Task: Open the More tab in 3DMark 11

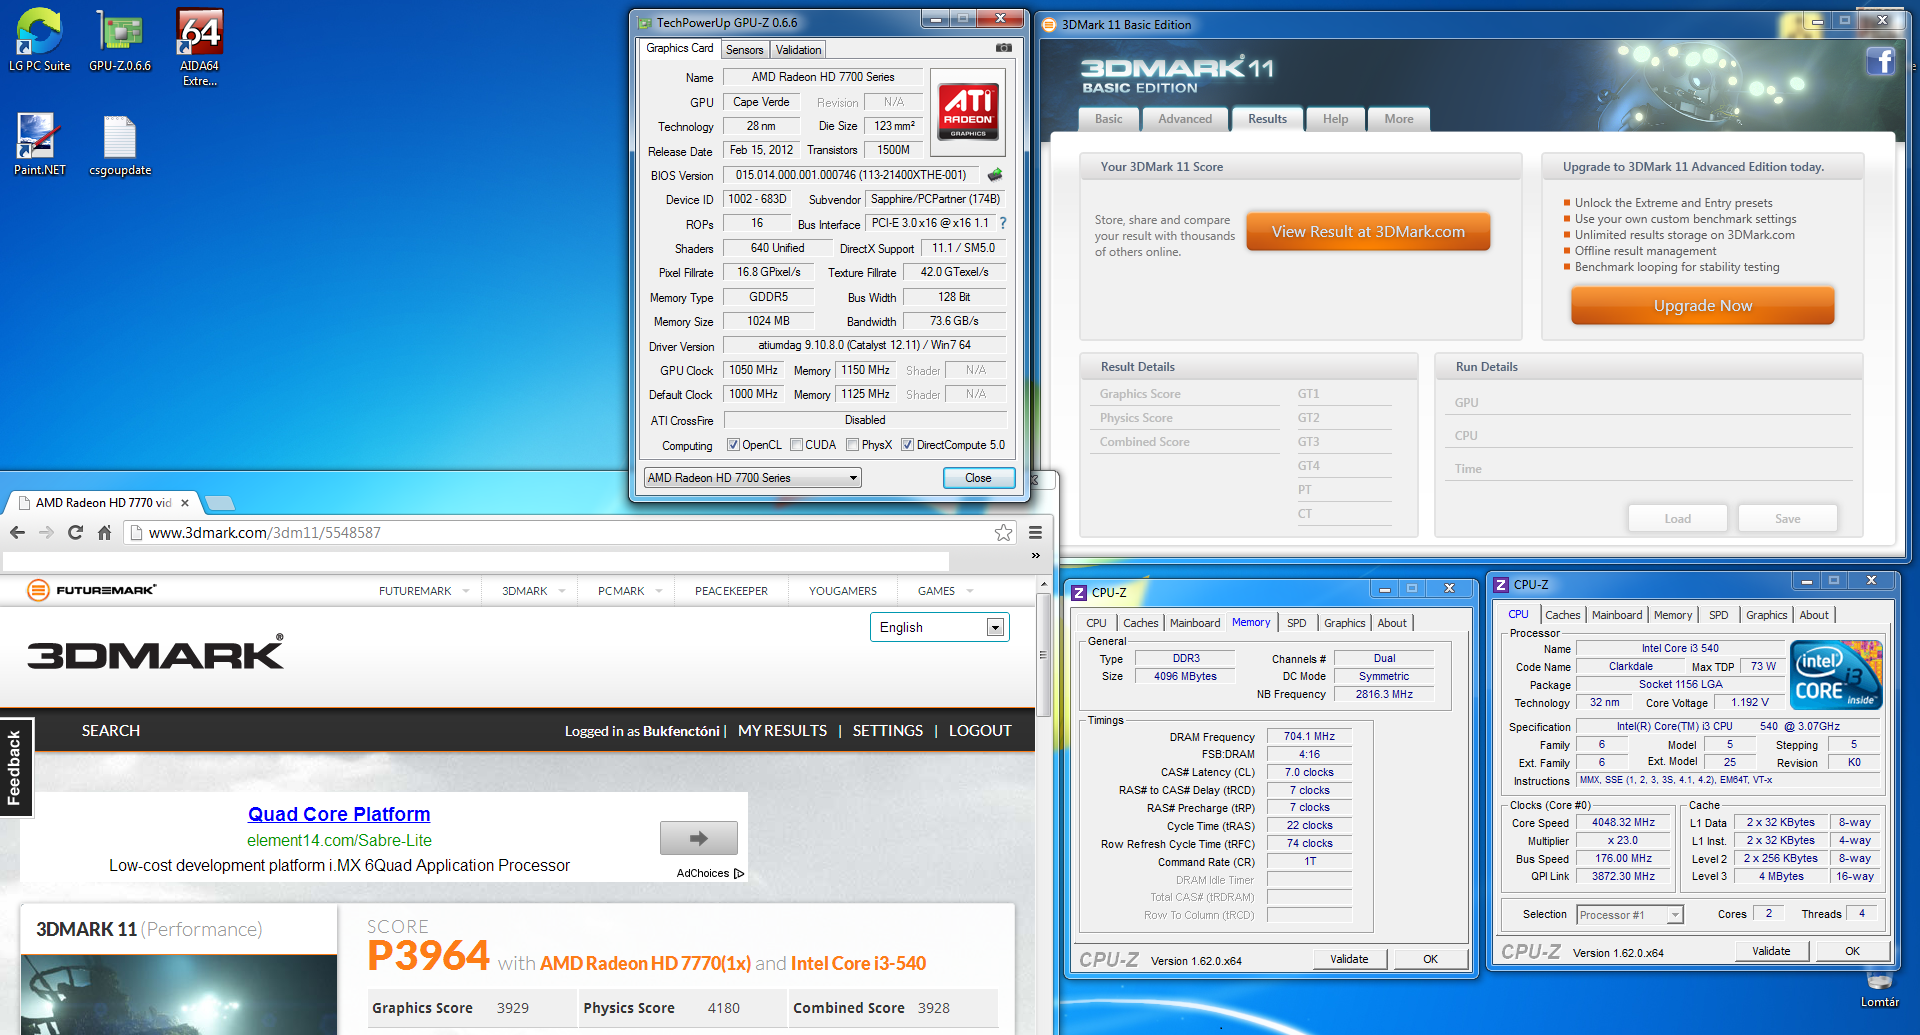Action: [1399, 119]
